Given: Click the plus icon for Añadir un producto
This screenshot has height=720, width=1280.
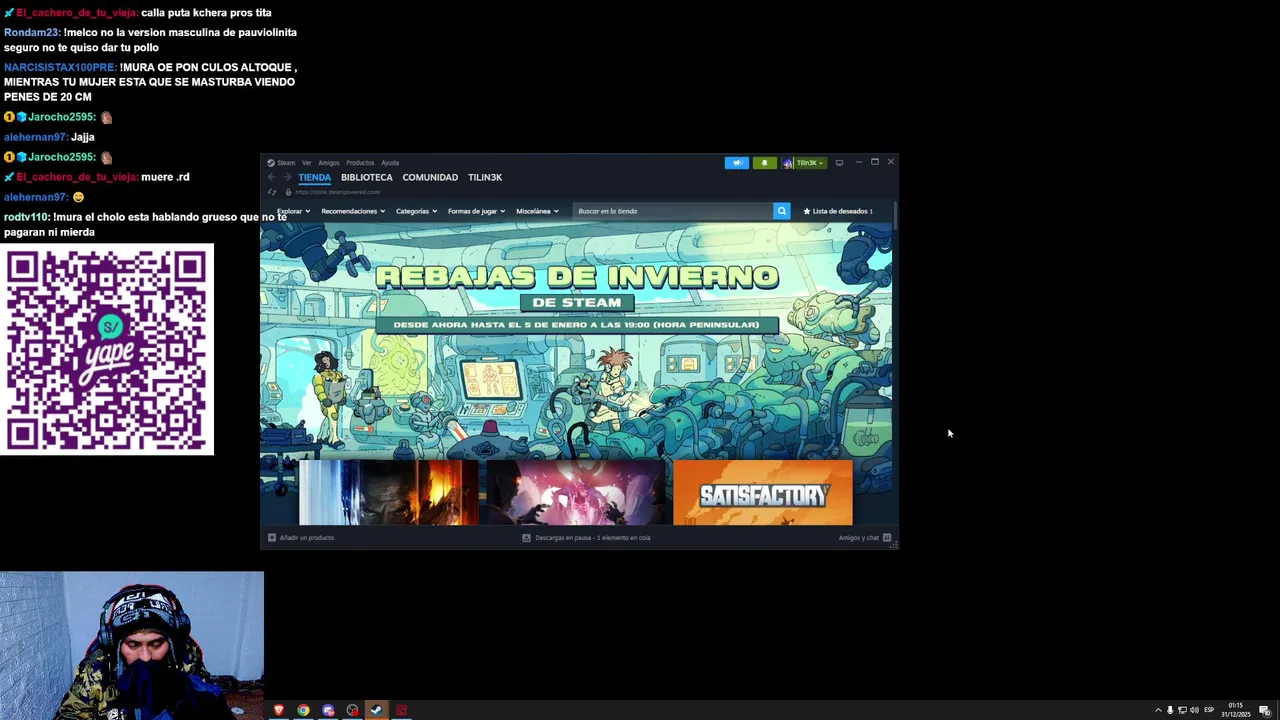Looking at the screenshot, I should [x=271, y=538].
